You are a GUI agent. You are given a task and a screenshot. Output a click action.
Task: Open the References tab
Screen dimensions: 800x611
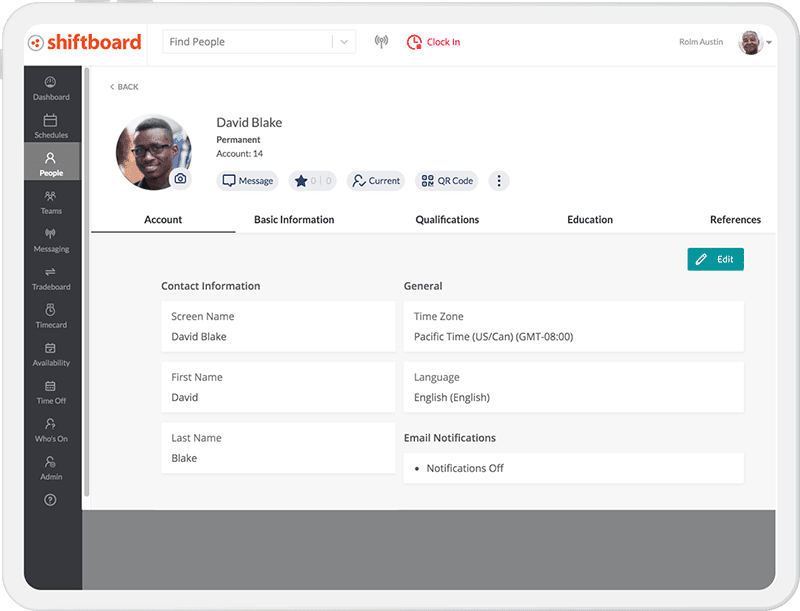click(735, 220)
